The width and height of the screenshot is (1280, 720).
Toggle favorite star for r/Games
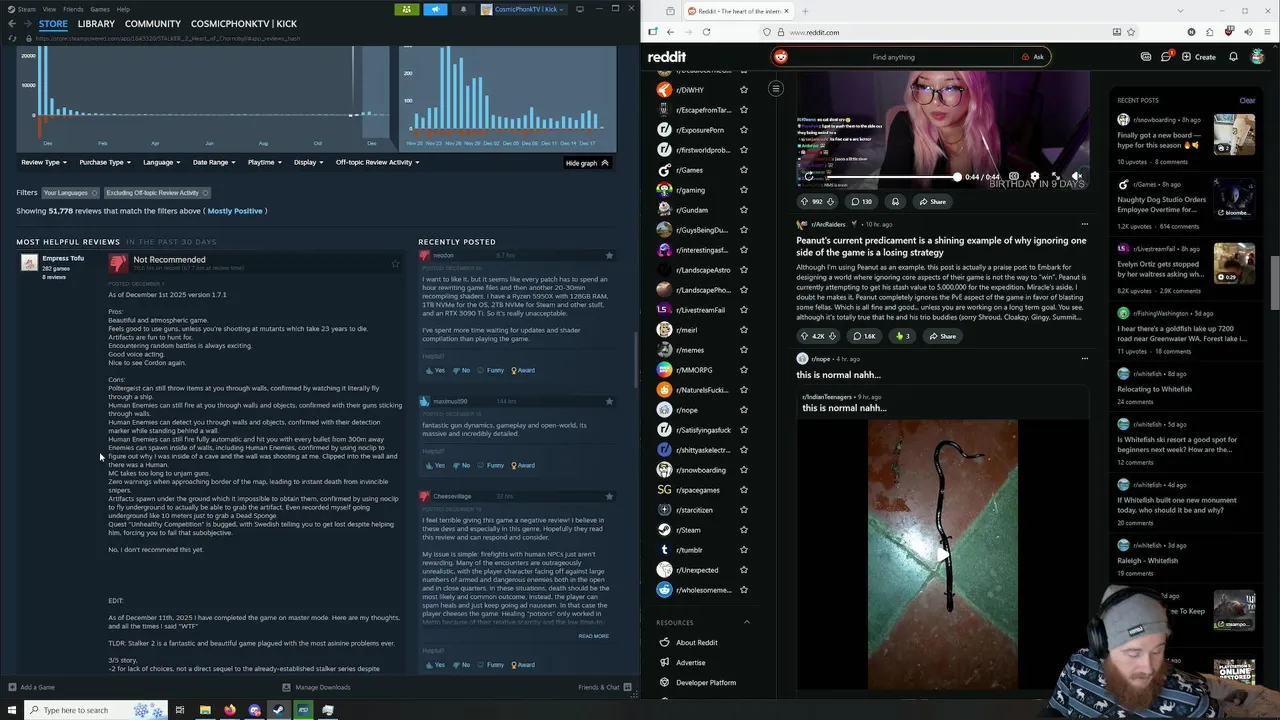743,170
